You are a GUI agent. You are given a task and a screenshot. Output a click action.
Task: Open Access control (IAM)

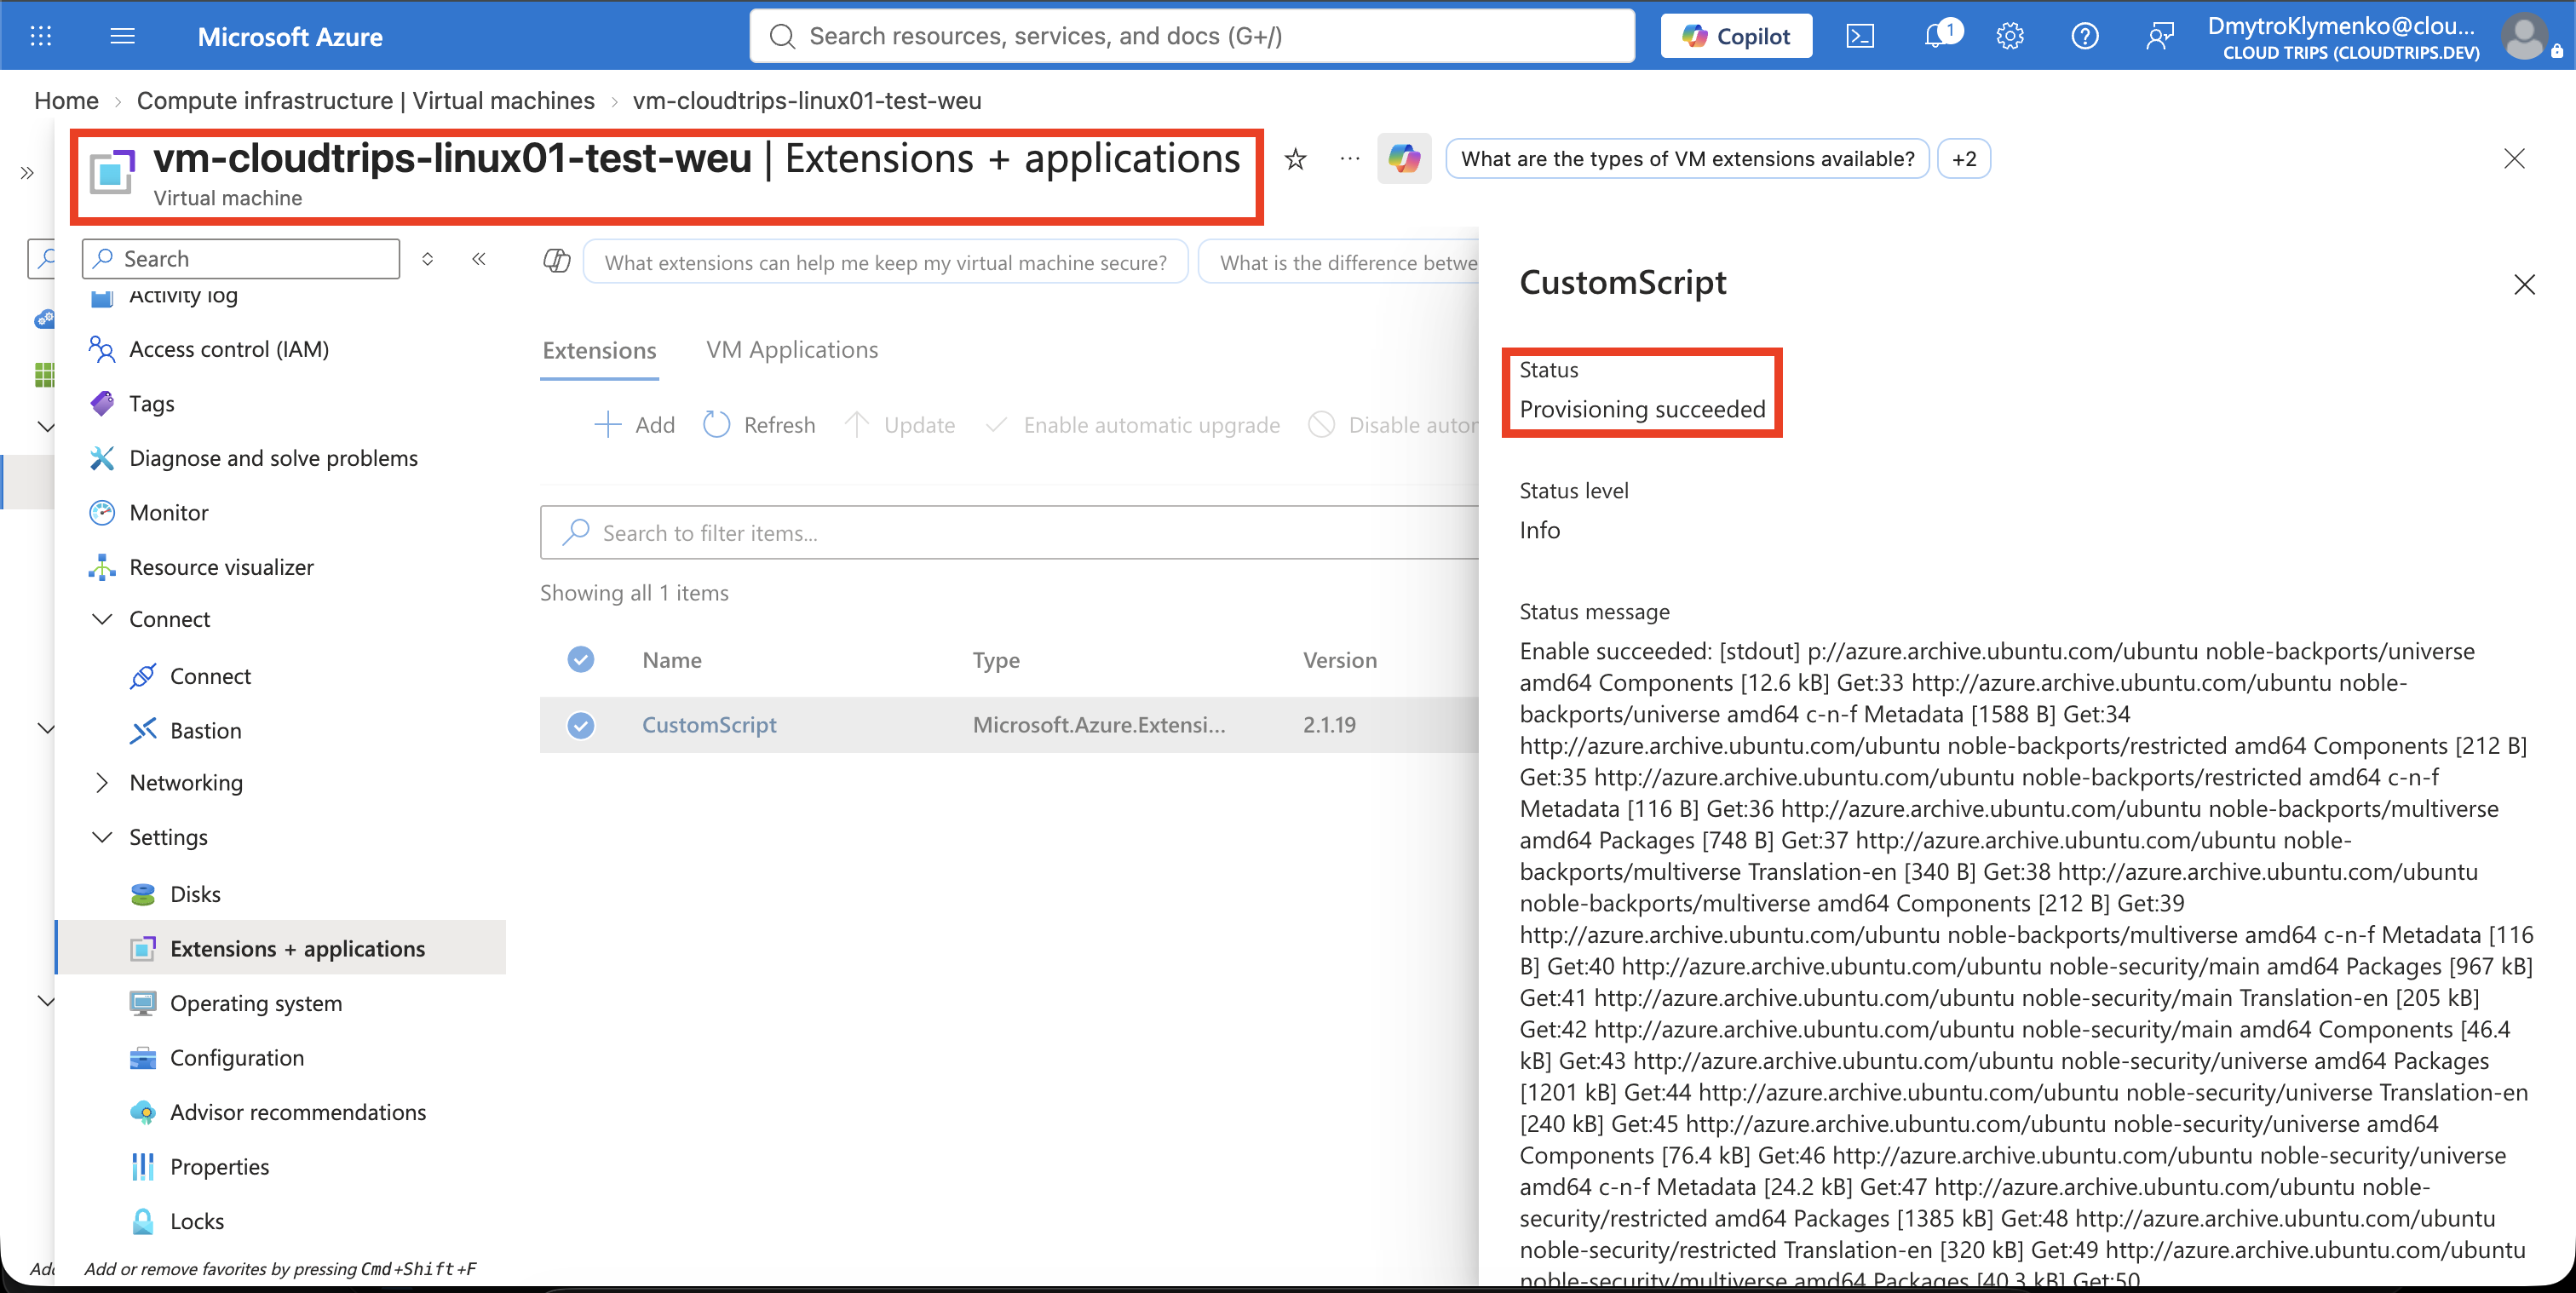click(x=229, y=349)
